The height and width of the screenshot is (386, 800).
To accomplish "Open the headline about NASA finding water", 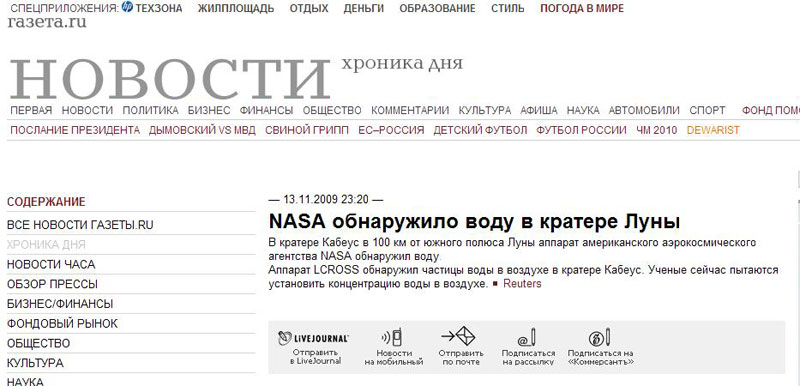I will coord(474,222).
